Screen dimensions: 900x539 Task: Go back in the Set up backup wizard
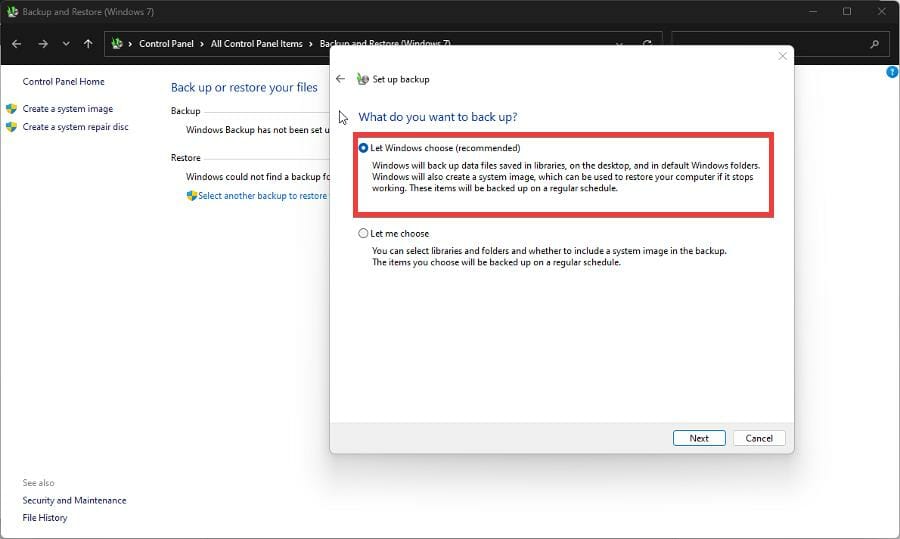(340, 79)
